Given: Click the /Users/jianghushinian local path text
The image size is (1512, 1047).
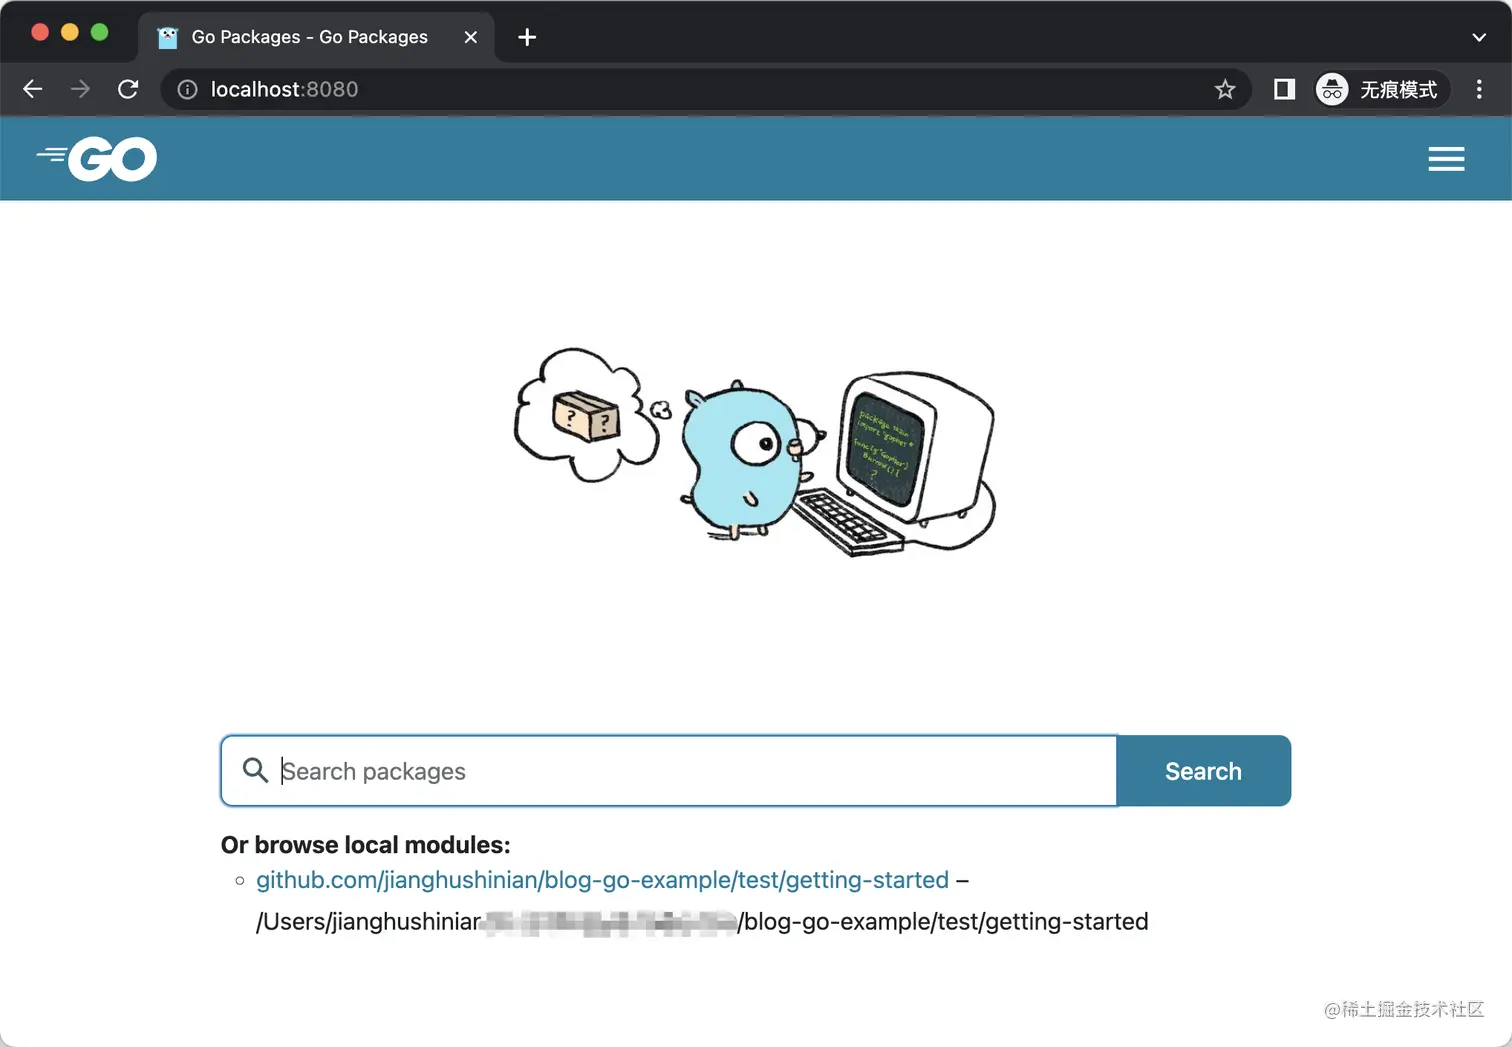Looking at the screenshot, I should pyautogui.click(x=702, y=921).
